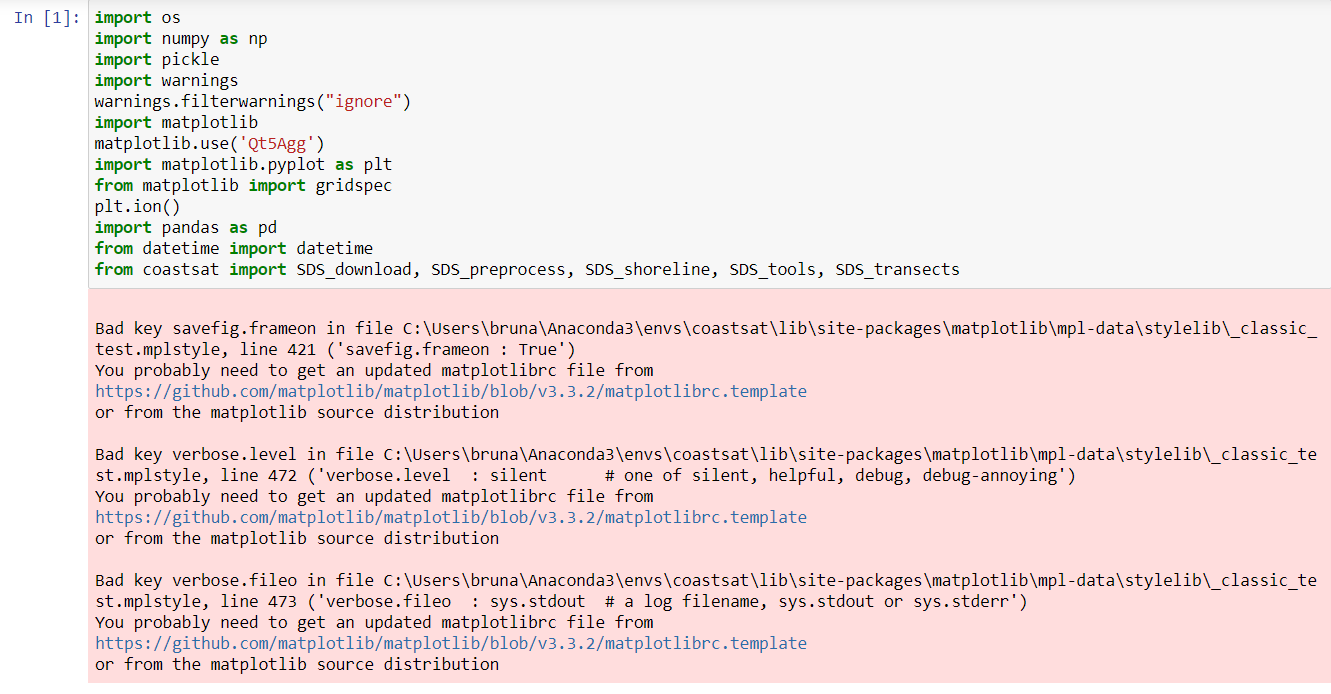Image resolution: width=1331 pixels, height=694 pixels.
Task: Click SDS_transects in the import line
Action: (897, 270)
